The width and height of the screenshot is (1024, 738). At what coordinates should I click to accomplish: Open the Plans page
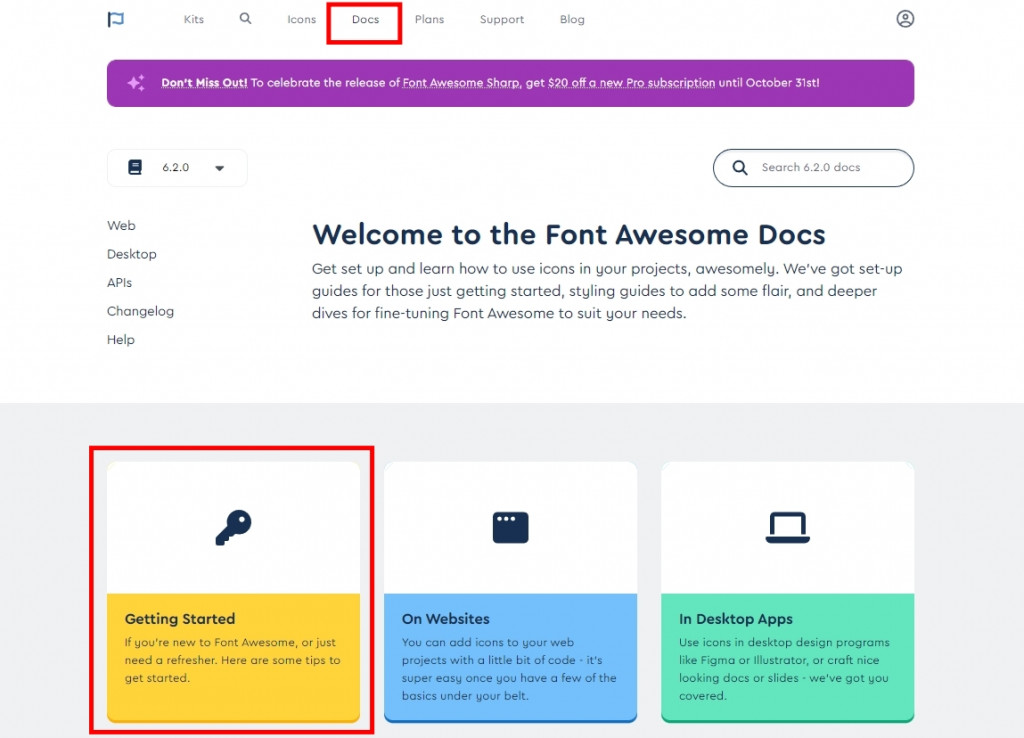429,20
